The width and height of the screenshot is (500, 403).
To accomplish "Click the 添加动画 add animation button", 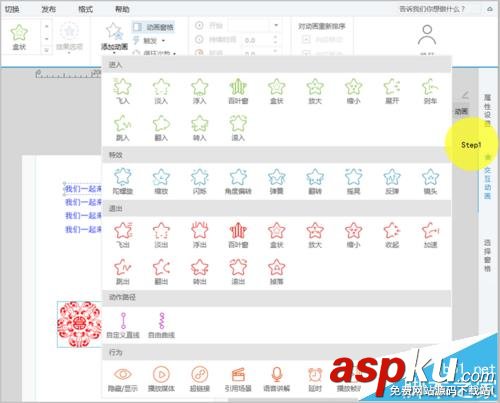I will click(x=114, y=37).
